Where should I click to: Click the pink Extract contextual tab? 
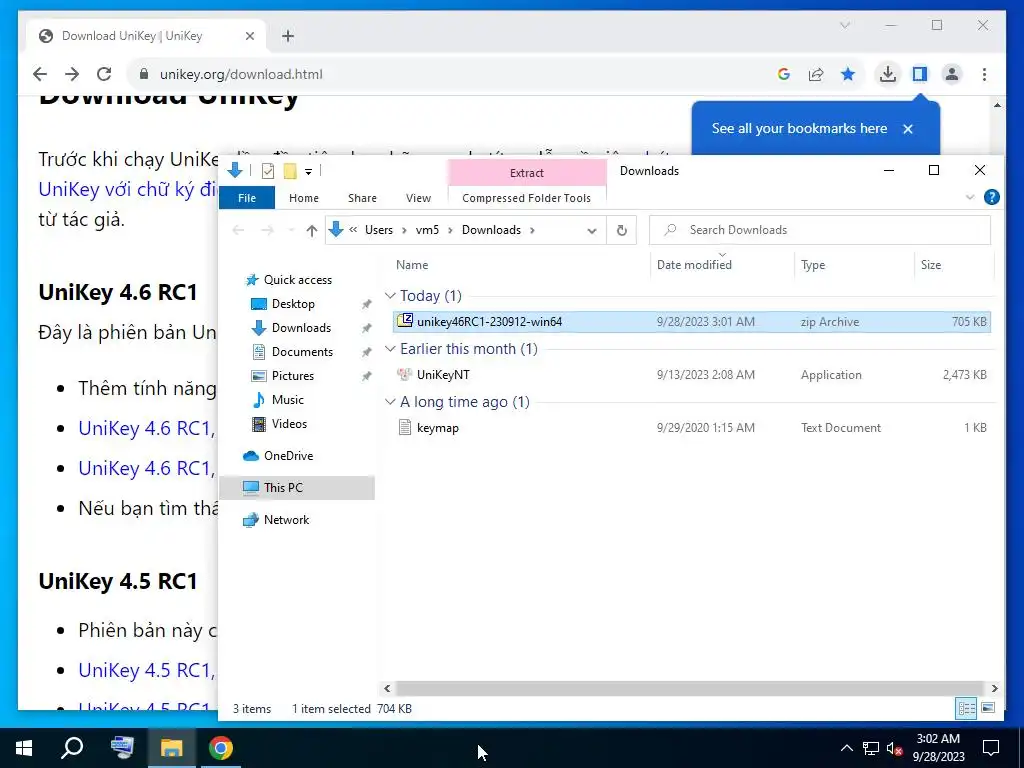coord(526,172)
